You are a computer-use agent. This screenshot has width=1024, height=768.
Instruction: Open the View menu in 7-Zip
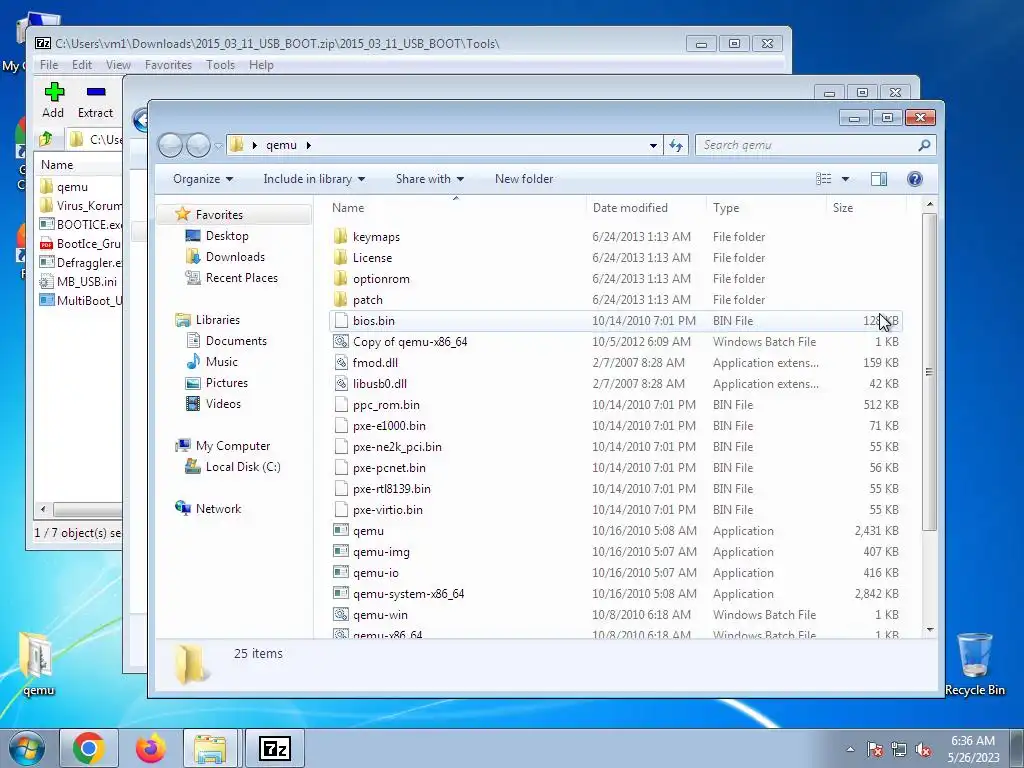(x=118, y=65)
